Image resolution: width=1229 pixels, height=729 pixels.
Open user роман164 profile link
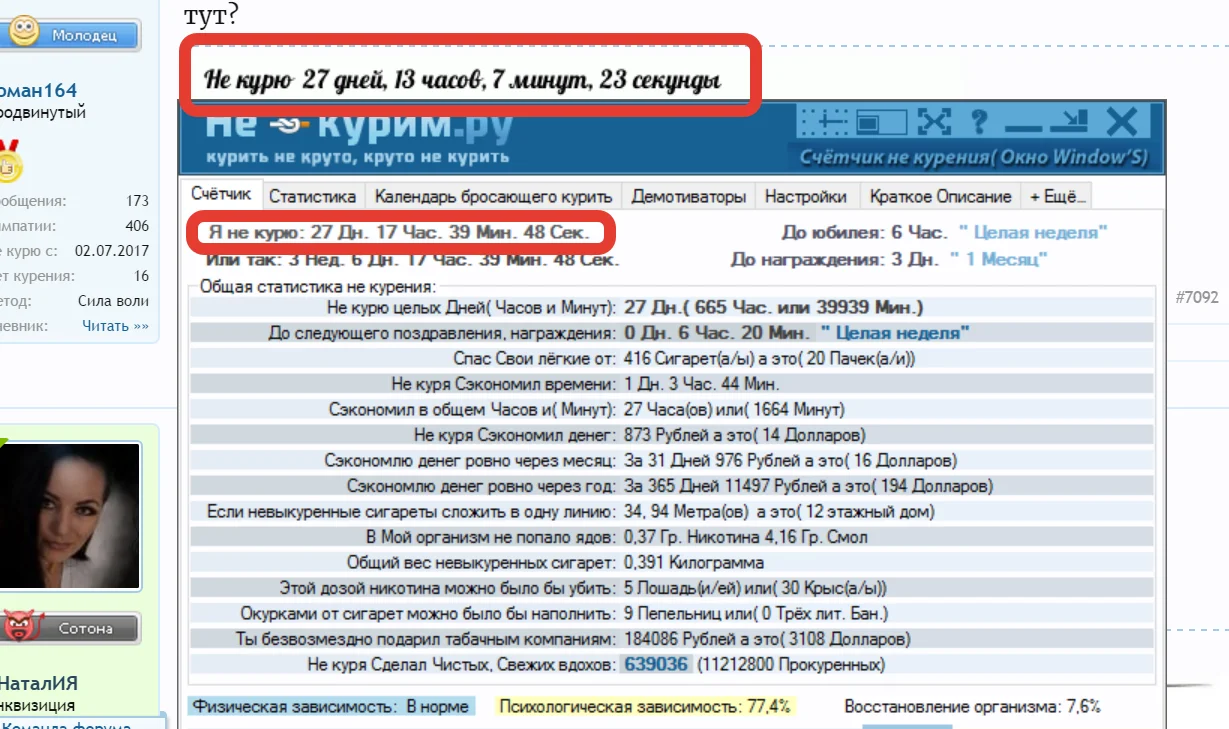pyautogui.click(x=38, y=91)
